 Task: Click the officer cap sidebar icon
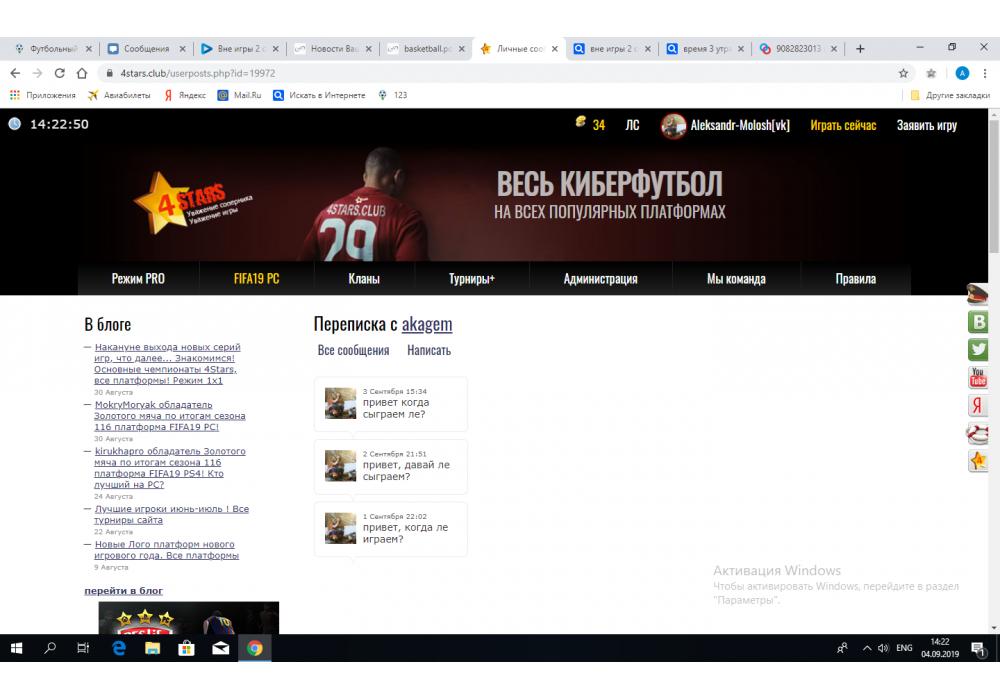978,294
